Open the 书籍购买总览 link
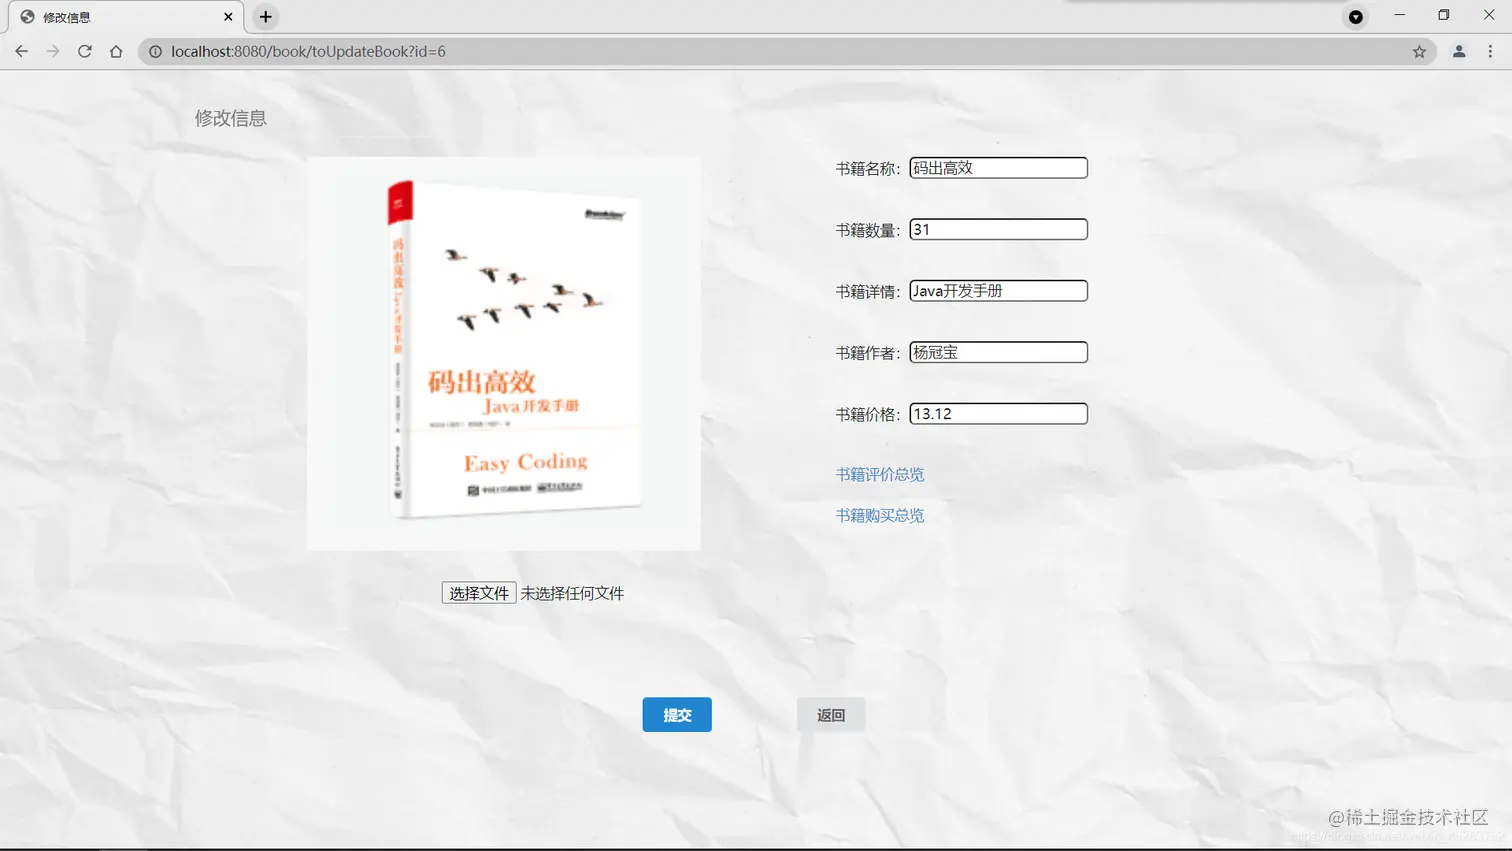The image size is (1512, 851). 880,515
